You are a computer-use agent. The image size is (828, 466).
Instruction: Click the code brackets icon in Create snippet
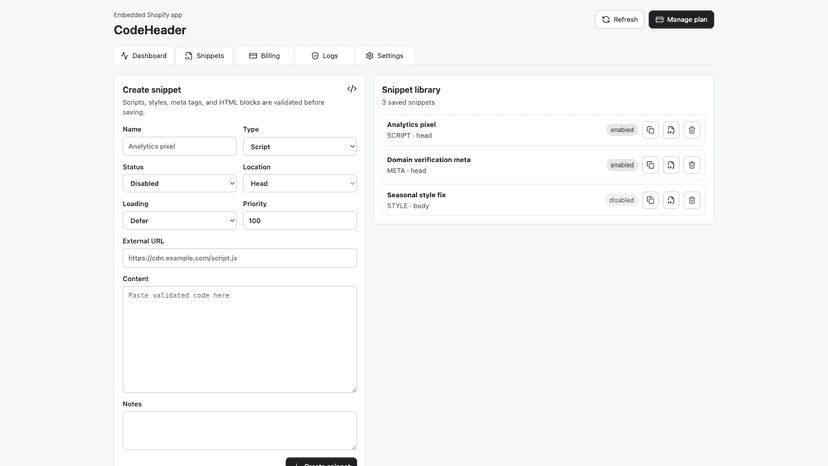pyautogui.click(x=352, y=89)
